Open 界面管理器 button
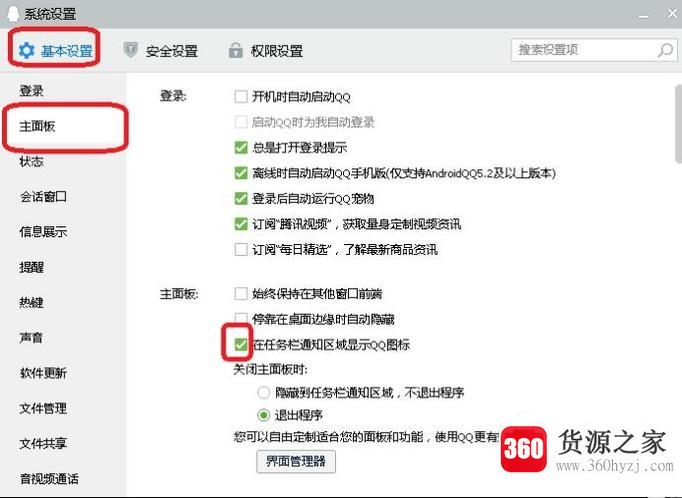The image size is (682, 498). coord(296,461)
